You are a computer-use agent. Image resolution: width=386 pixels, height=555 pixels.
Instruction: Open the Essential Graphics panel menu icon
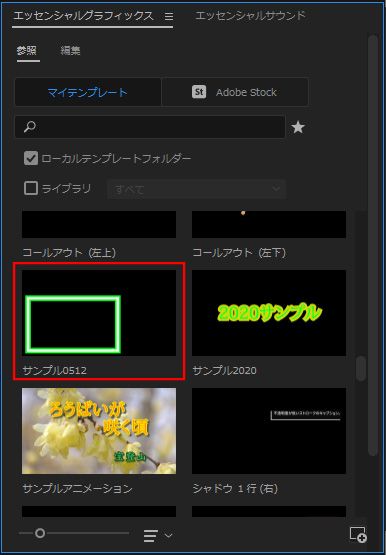(x=169, y=16)
